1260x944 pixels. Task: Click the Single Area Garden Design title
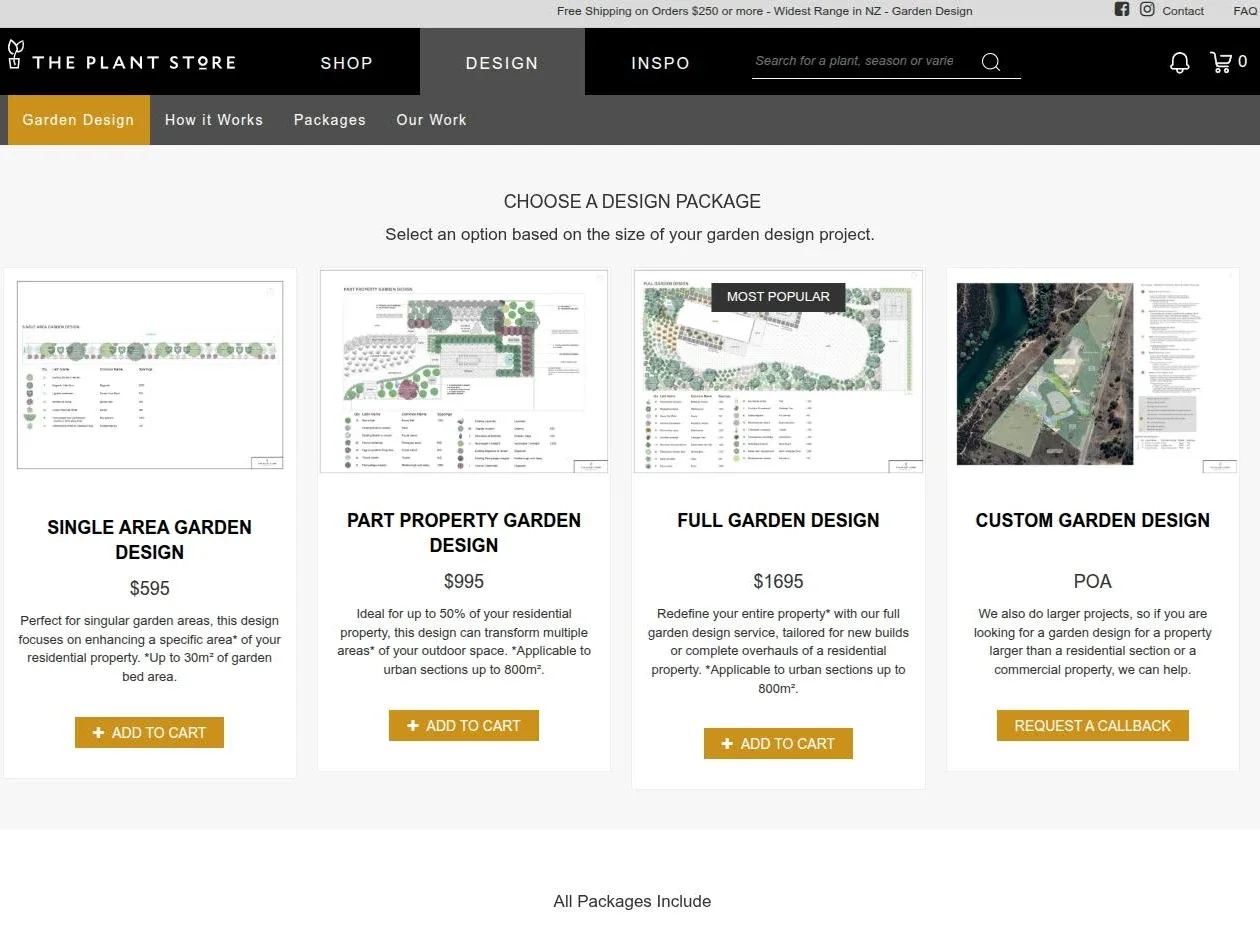149,539
